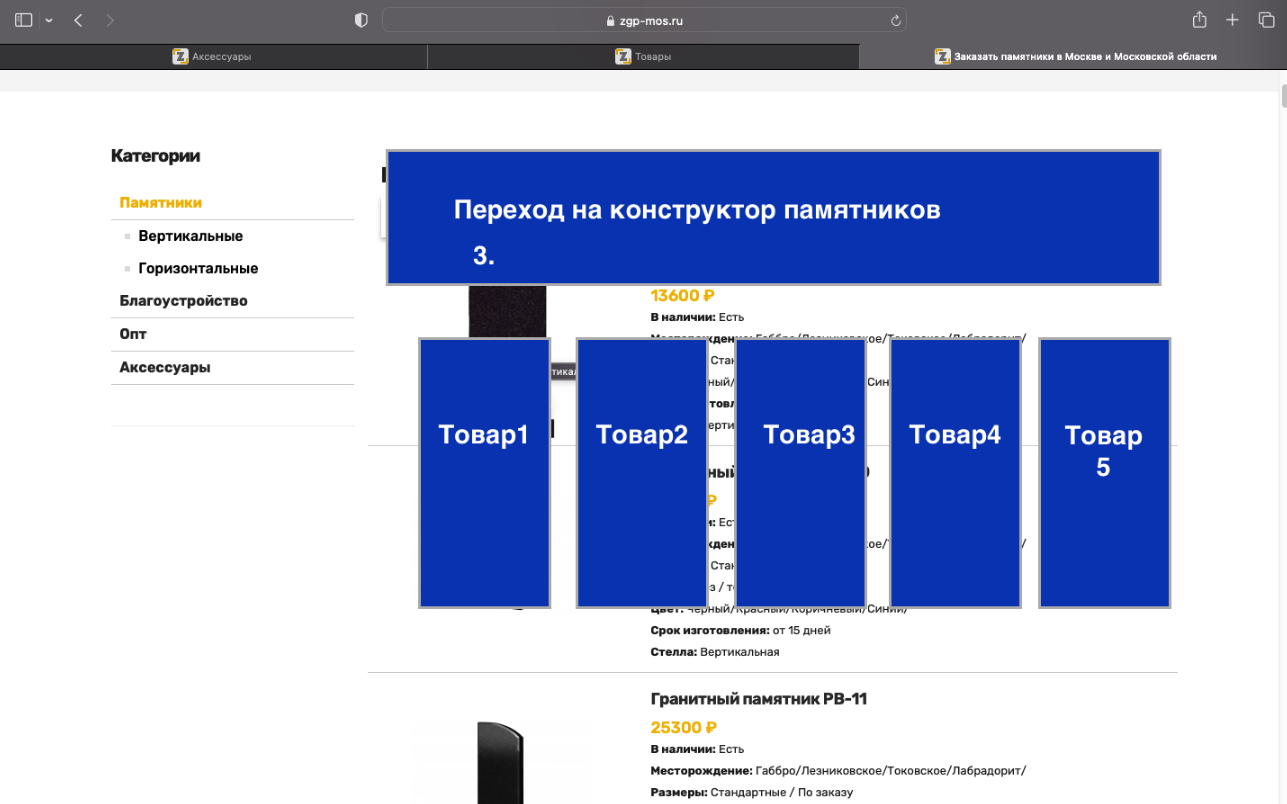
Task: Switch to the Аксессуары tab
Action: [x=213, y=57]
